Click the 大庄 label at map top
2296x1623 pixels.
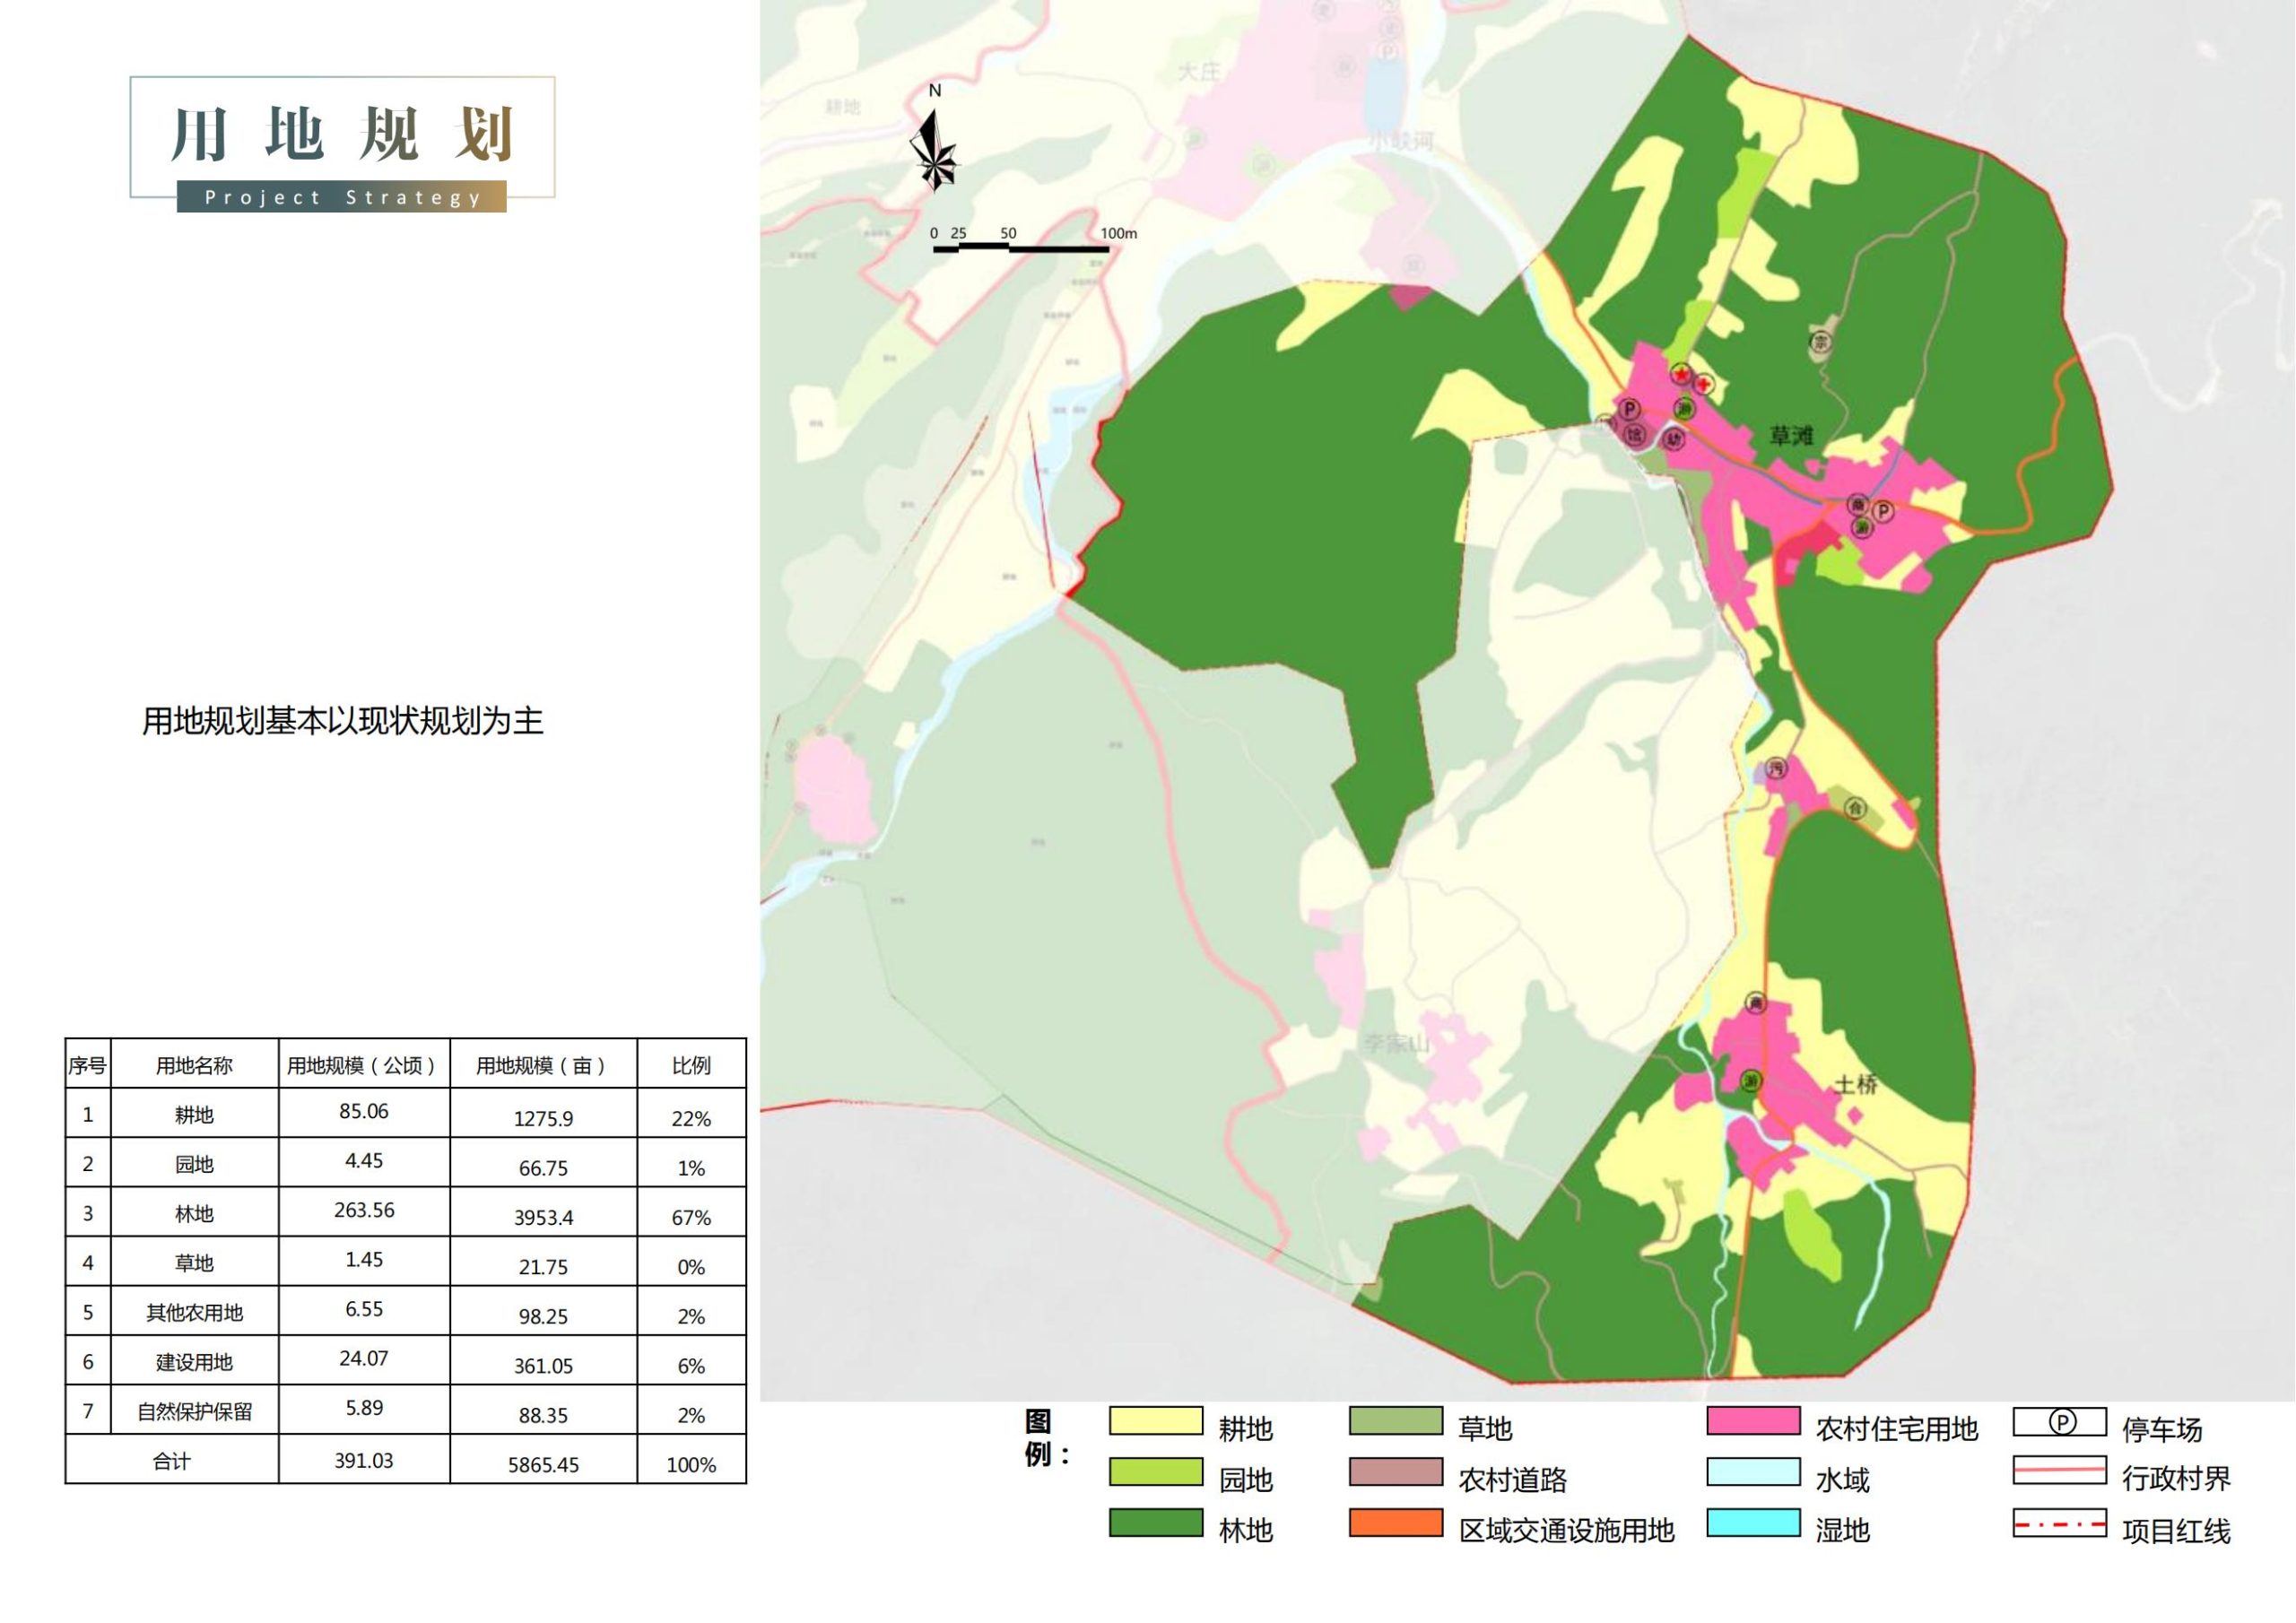1199,72
